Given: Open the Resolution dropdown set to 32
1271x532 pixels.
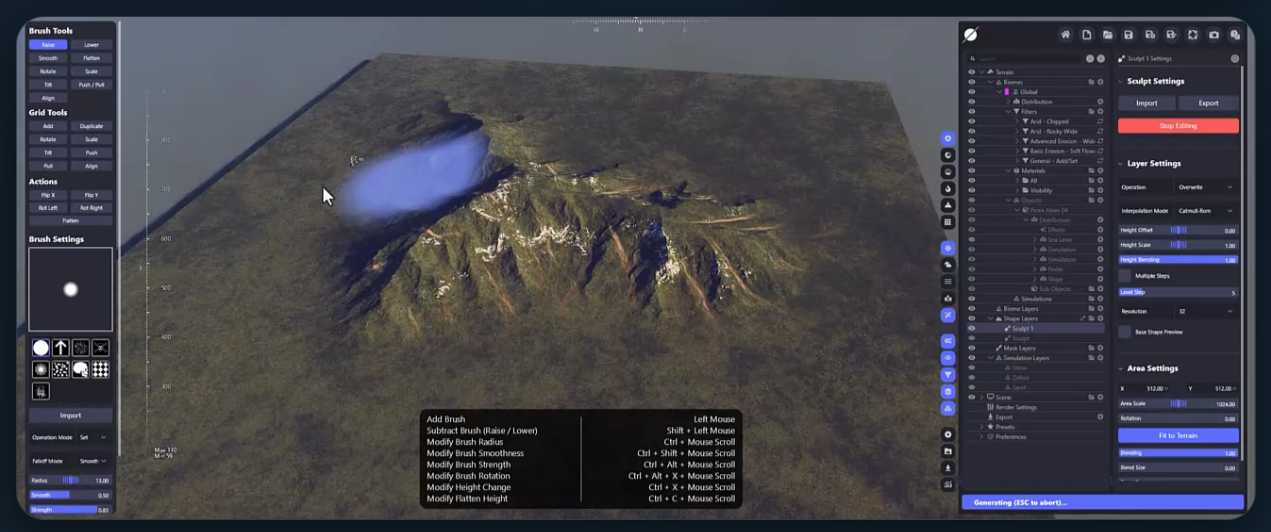Looking at the screenshot, I should click(x=1206, y=311).
